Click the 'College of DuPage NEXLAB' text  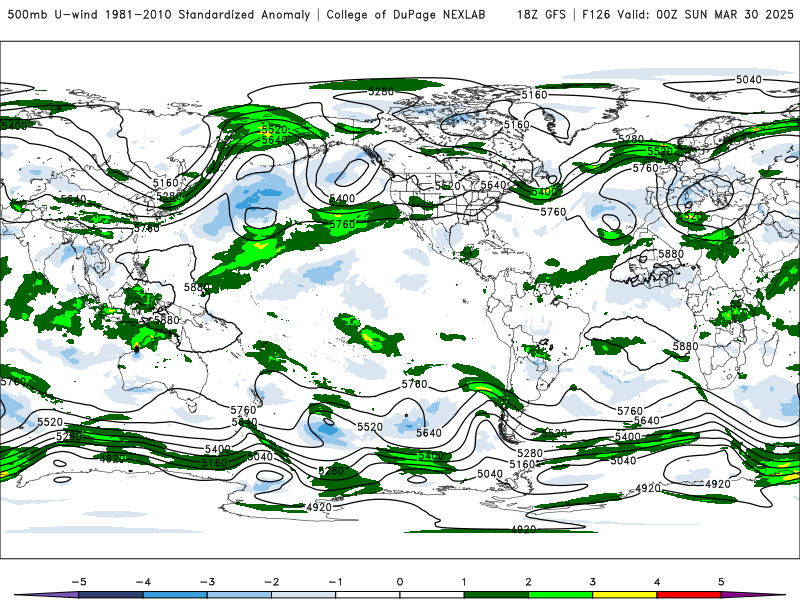click(406, 15)
